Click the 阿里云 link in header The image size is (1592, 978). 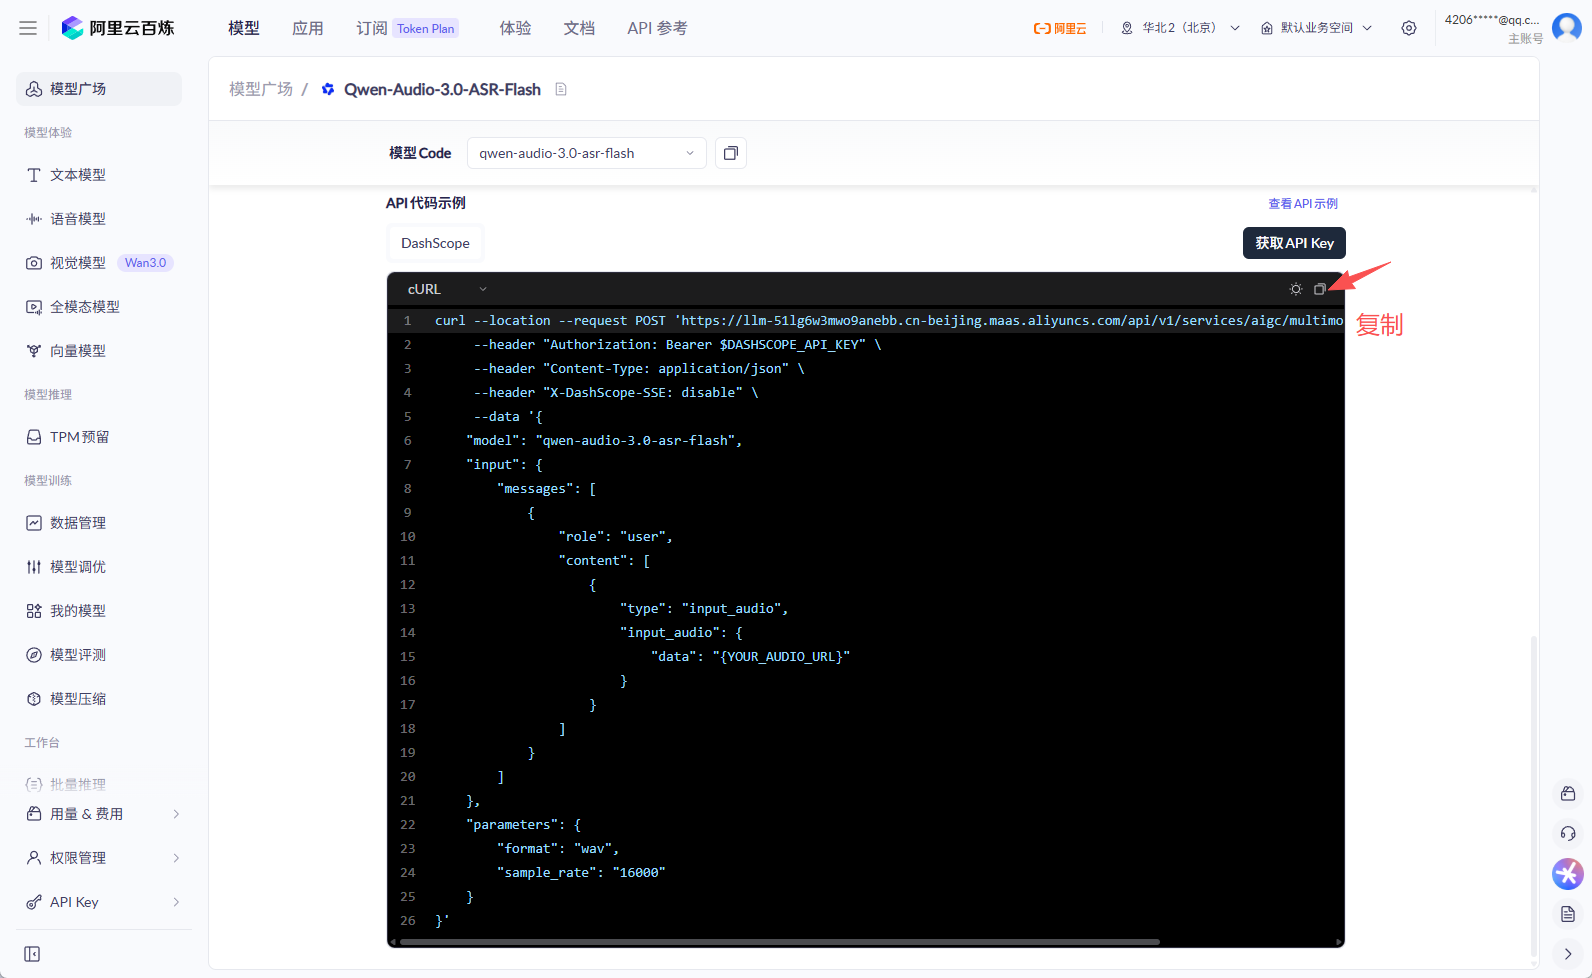1060,28
